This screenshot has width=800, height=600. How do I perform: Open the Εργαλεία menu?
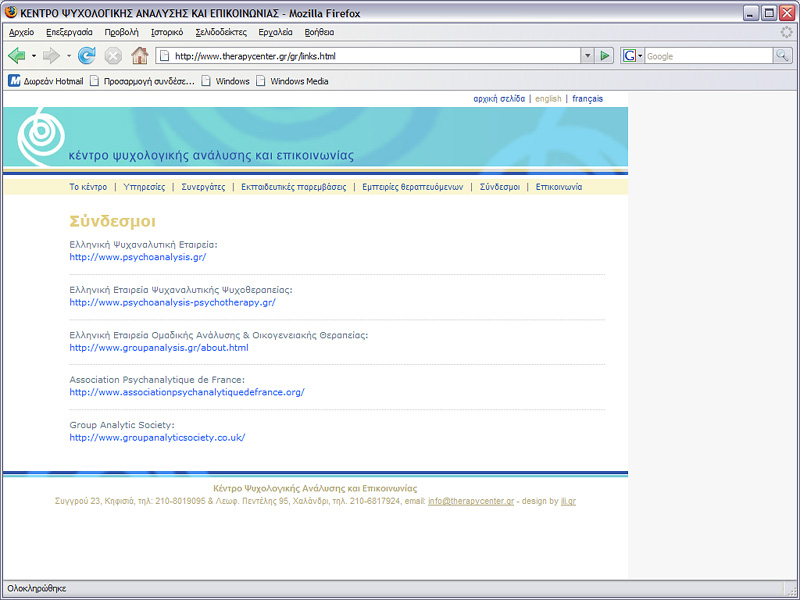point(276,32)
